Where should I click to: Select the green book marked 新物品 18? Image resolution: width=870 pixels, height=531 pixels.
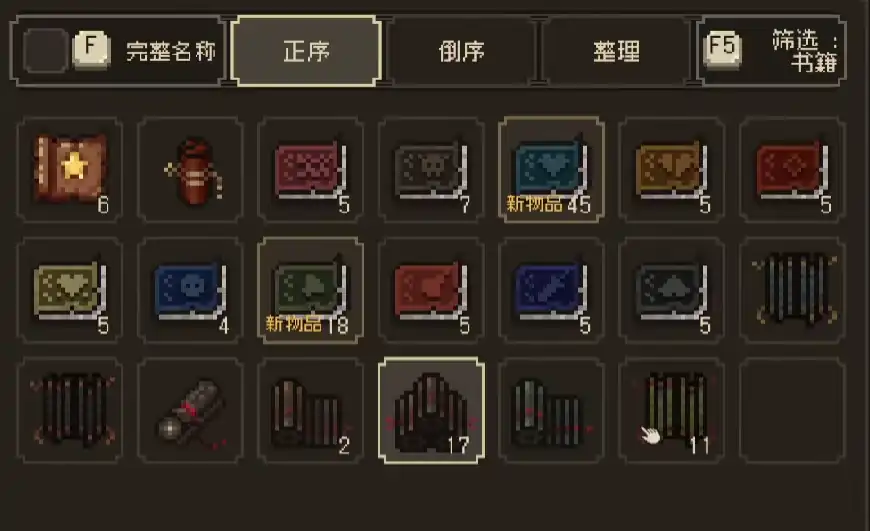tap(311, 290)
